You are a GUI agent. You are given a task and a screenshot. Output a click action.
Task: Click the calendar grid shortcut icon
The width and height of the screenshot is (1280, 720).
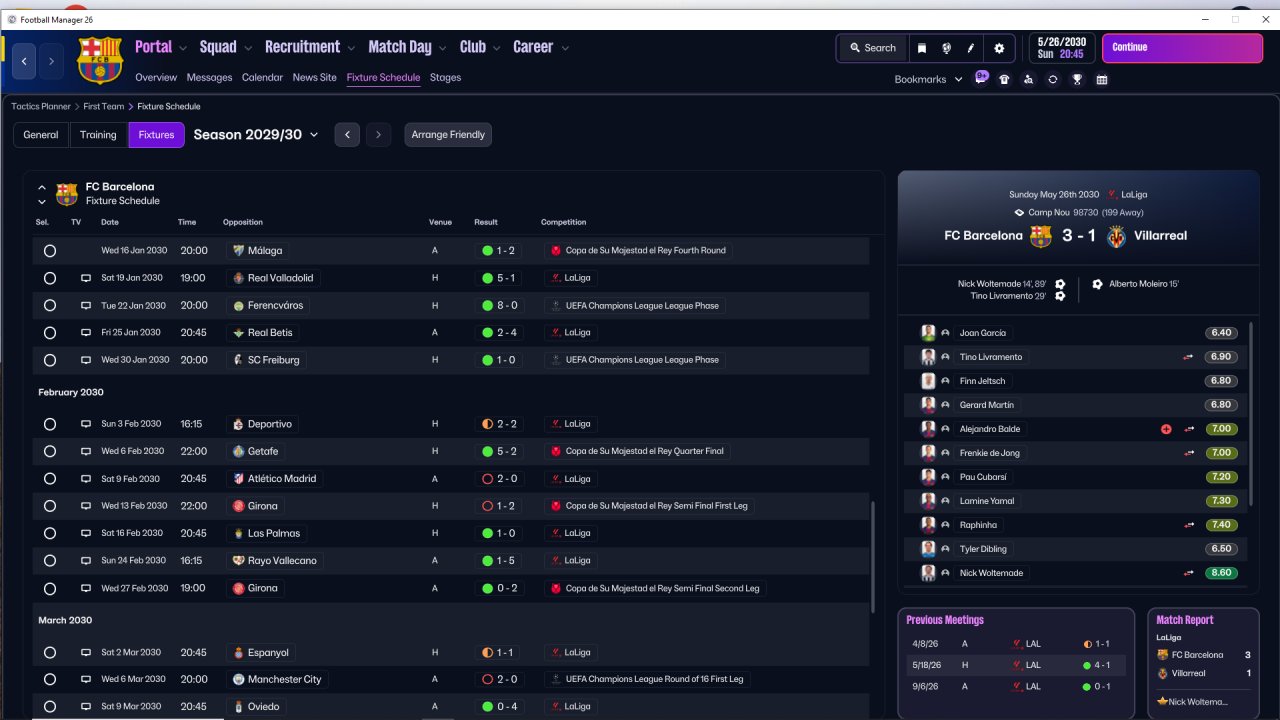(x=1102, y=79)
